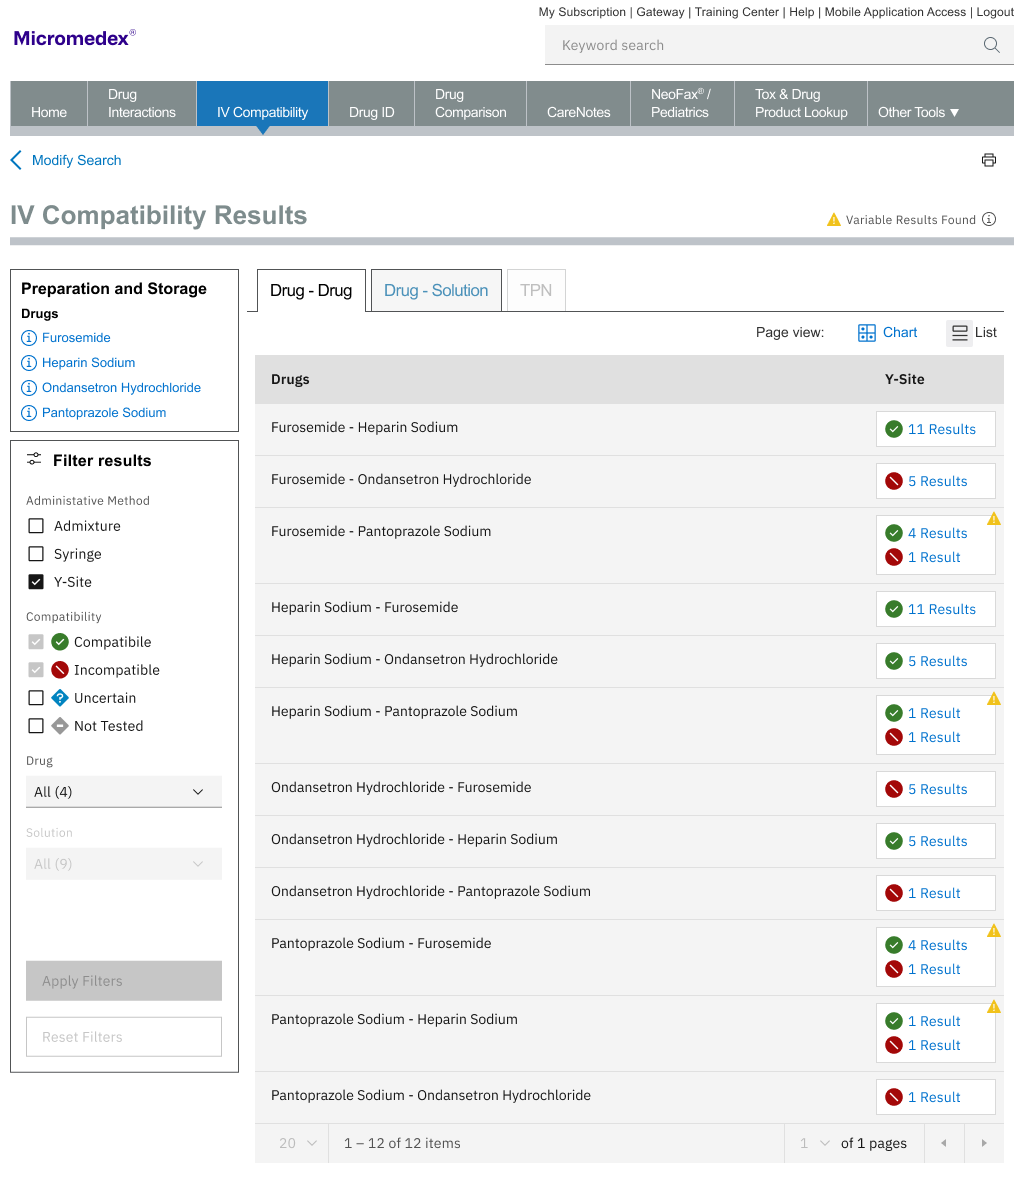Click the back chevron beside Modify Search
The height and width of the screenshot is (1183, 1024).
(x=16, y=160)
